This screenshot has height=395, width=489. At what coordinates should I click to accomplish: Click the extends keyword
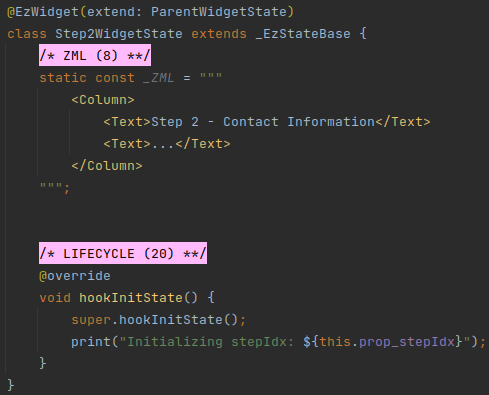coord(219,34)
